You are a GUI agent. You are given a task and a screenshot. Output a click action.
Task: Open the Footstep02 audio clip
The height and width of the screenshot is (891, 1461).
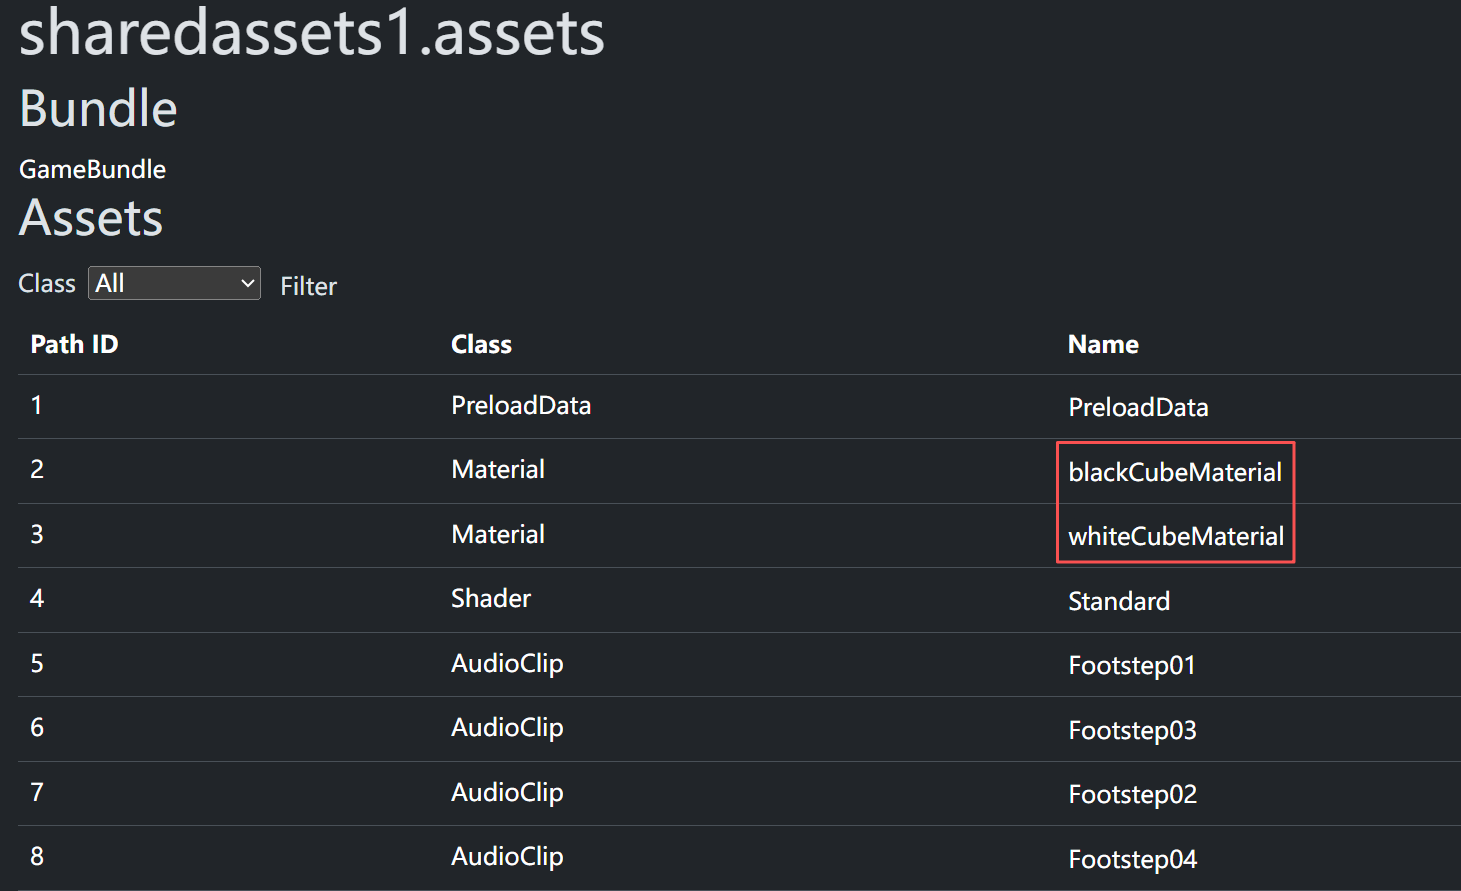coord(1132,795)
